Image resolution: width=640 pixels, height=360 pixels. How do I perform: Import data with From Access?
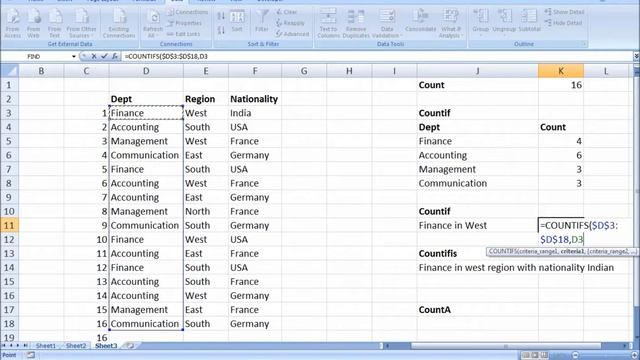click(12, 24)
